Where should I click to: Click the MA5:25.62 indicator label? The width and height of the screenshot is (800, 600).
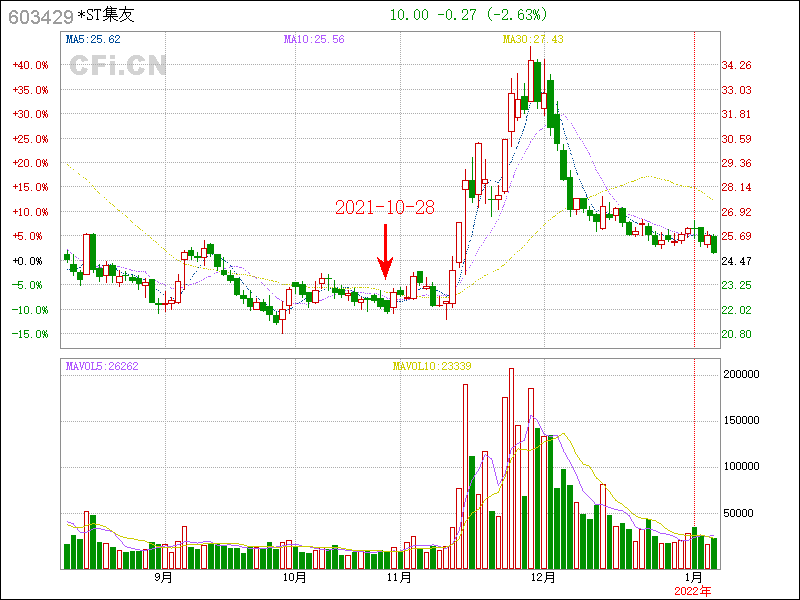pyautogui.click(x=92, y=39)
